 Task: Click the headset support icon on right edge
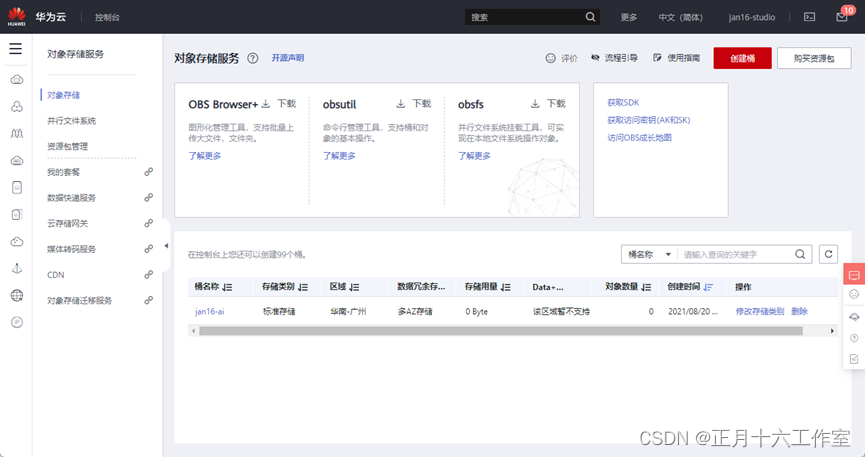pos(854,316)
